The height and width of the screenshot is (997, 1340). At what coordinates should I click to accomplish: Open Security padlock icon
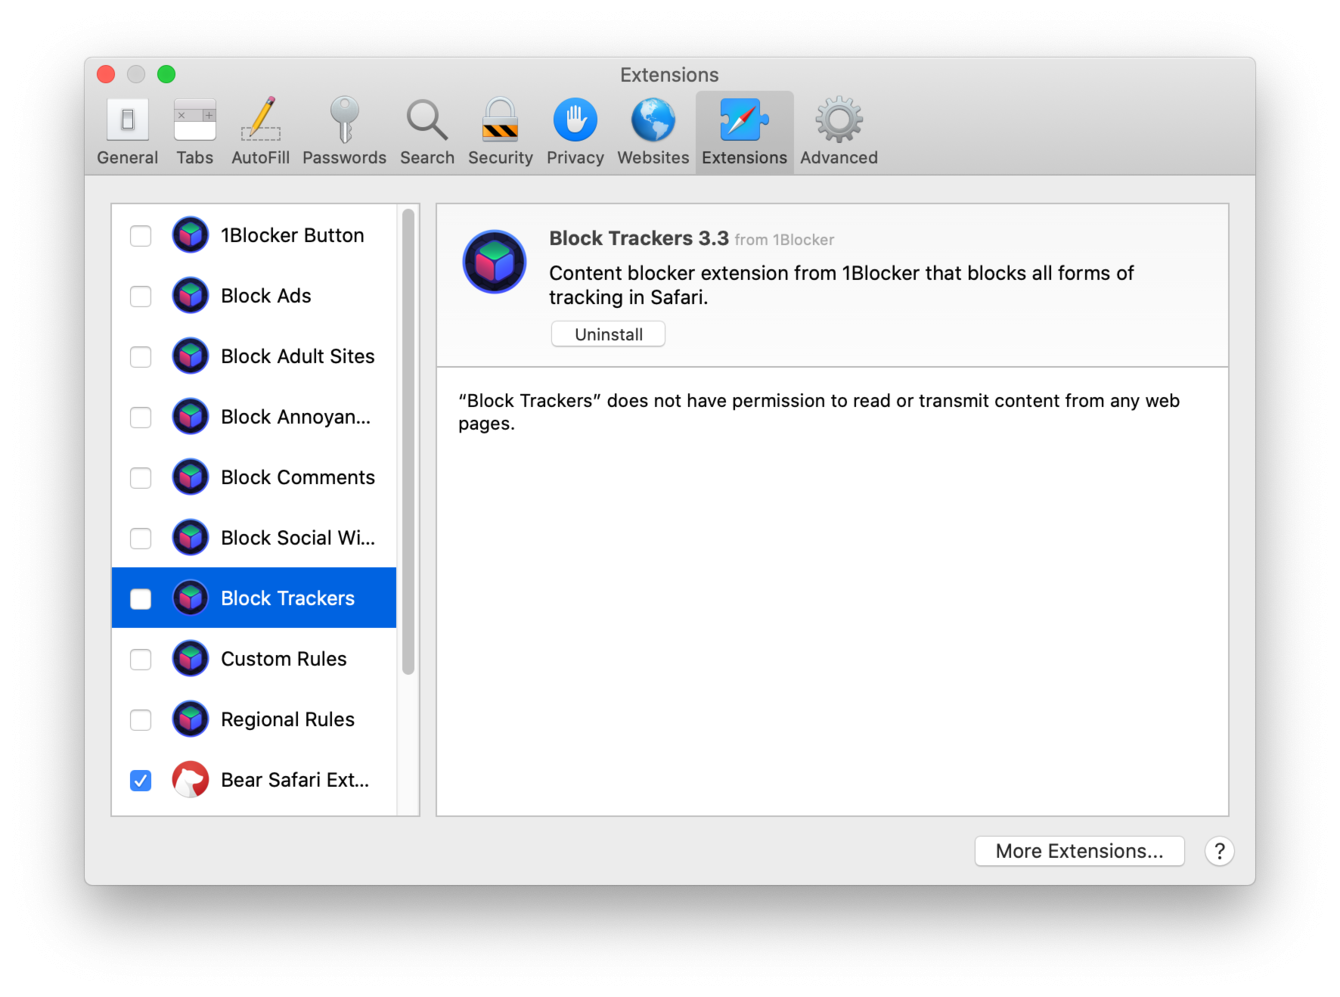(x=500, y=120)
